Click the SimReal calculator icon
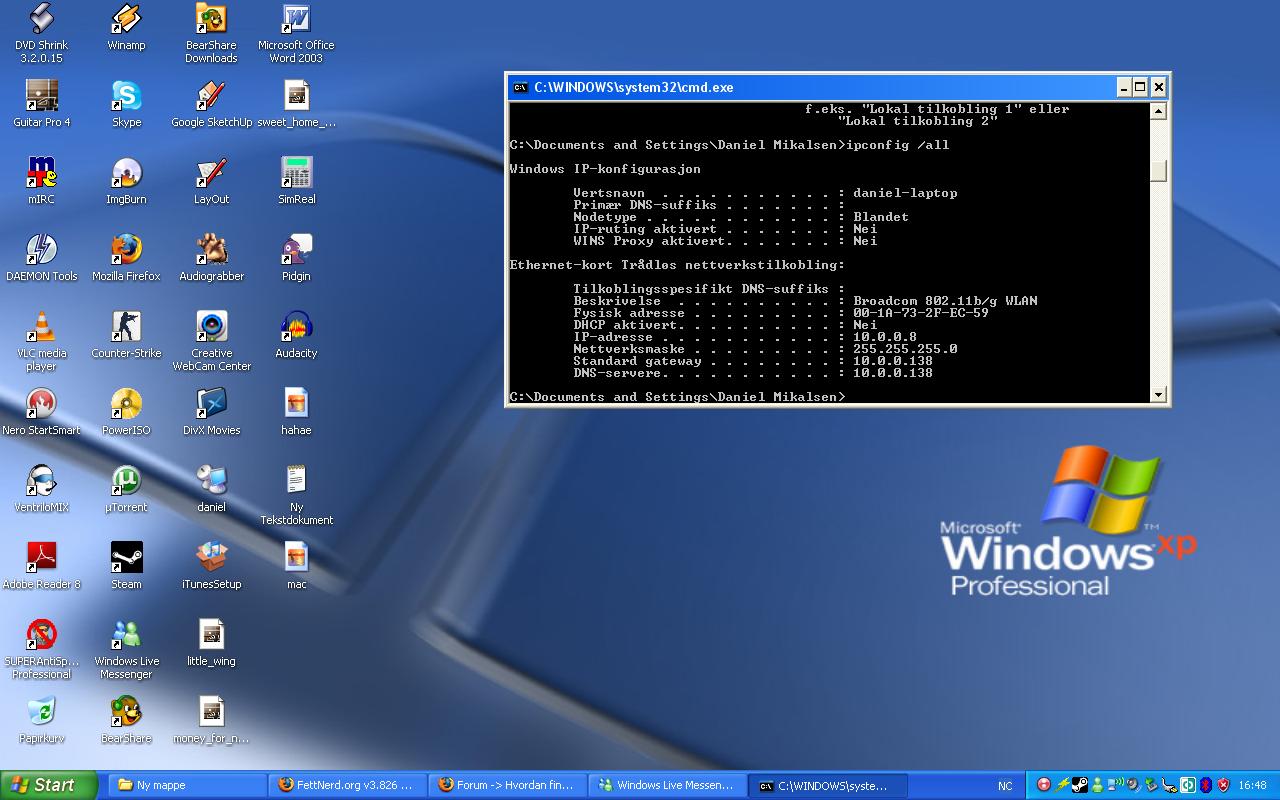The height and width of the screenshot is (800, 1280). 296,181
